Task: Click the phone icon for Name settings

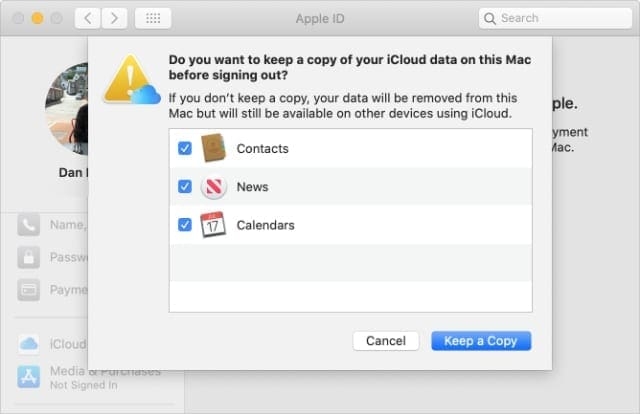Action: tap(28, 225)
